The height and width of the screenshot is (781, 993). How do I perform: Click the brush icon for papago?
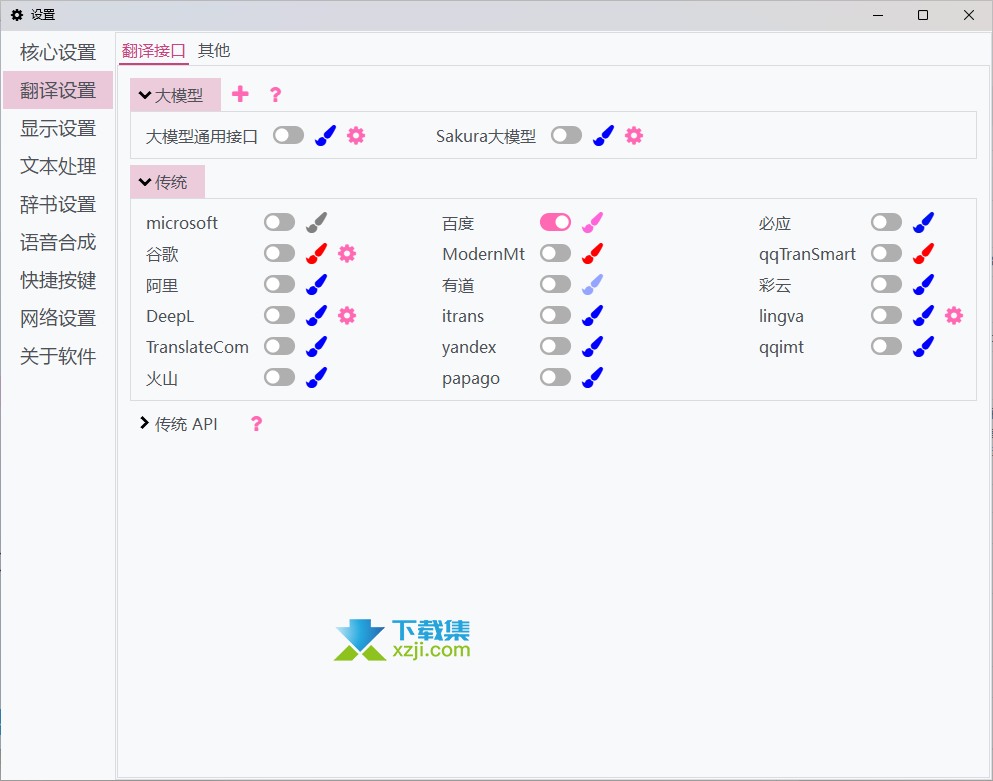(593, 378)
